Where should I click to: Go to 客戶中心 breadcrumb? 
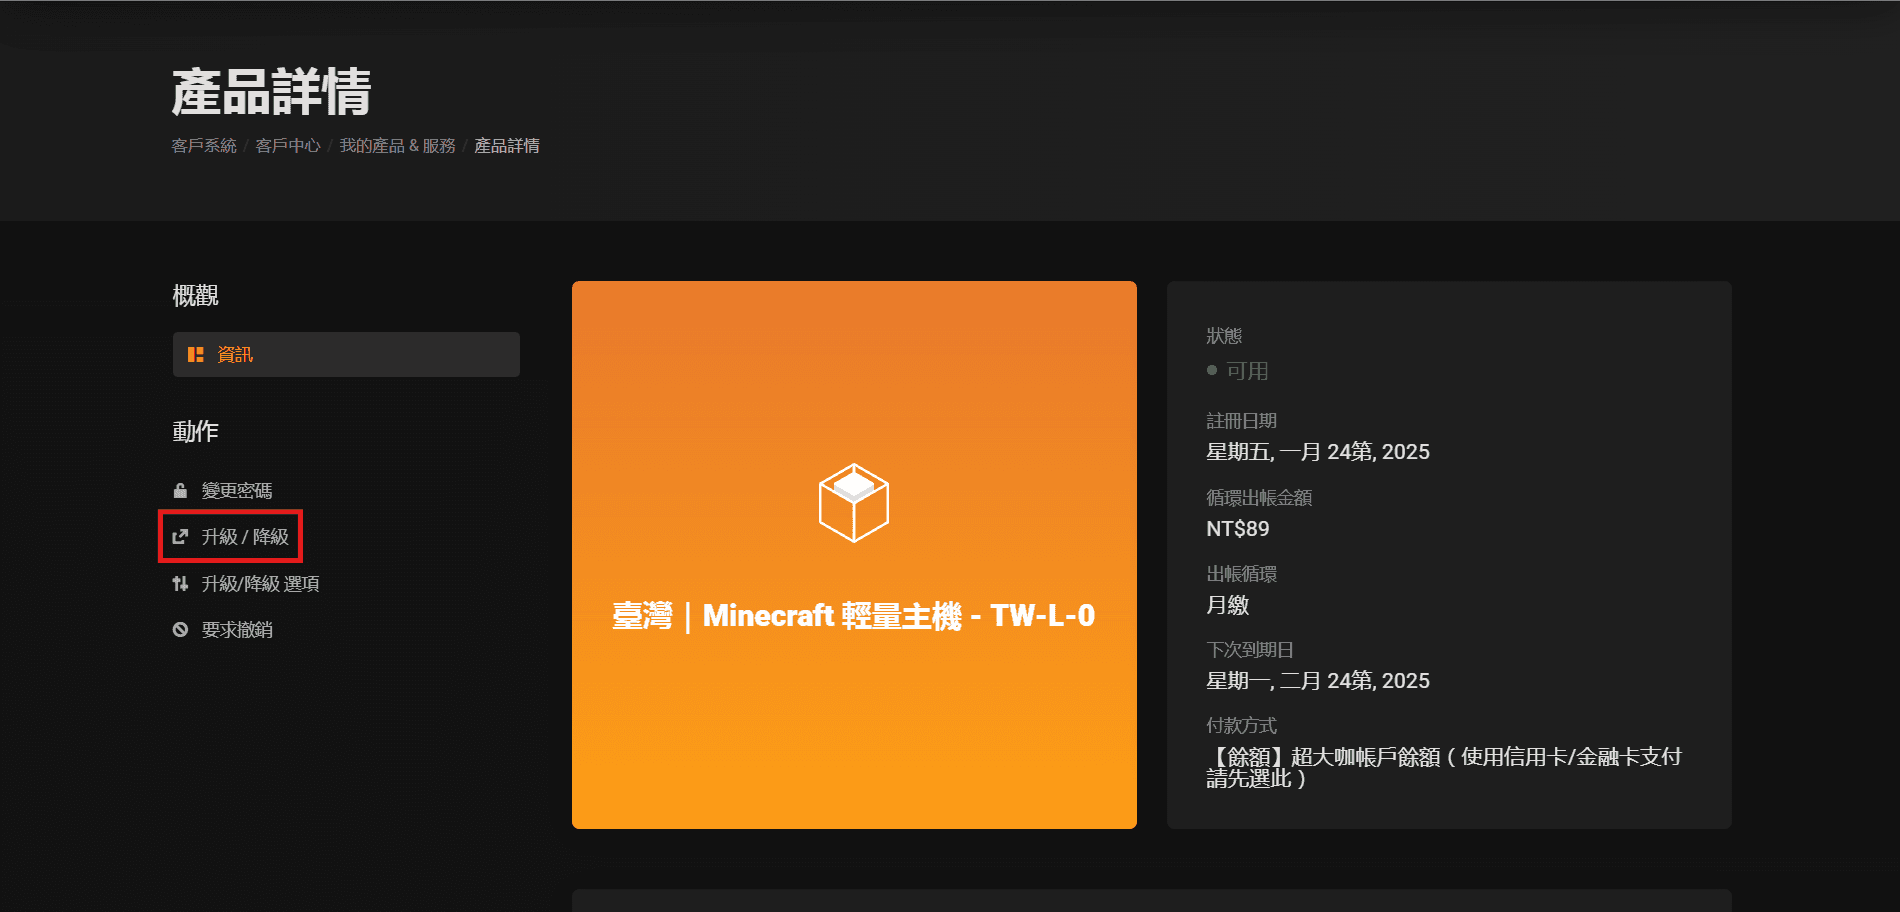pyautogui.click(x=288, y=146)
